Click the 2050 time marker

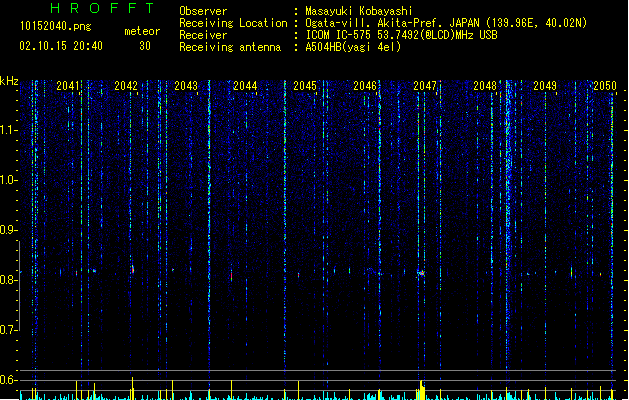[x=605, y=86]
